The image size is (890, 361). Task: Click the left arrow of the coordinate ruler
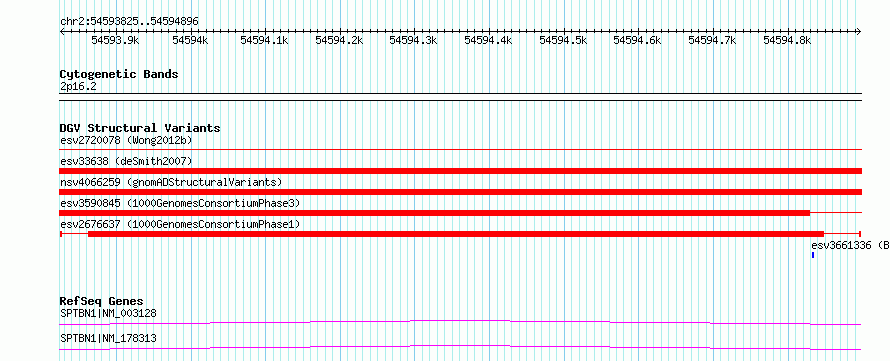63,32
